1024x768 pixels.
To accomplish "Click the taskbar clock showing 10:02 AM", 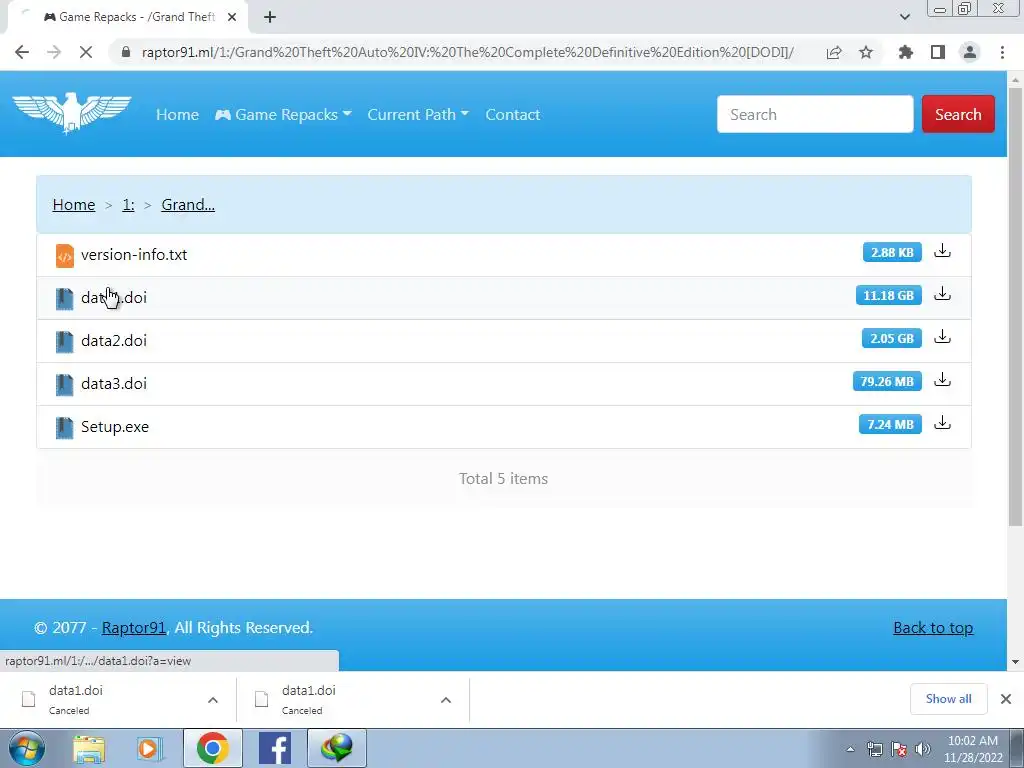I will coord(972,749).
